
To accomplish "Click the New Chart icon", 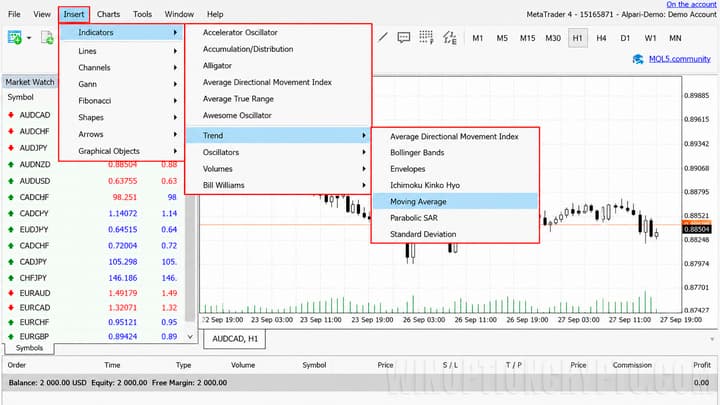I will pyautogui.click(x=15, y=37).
